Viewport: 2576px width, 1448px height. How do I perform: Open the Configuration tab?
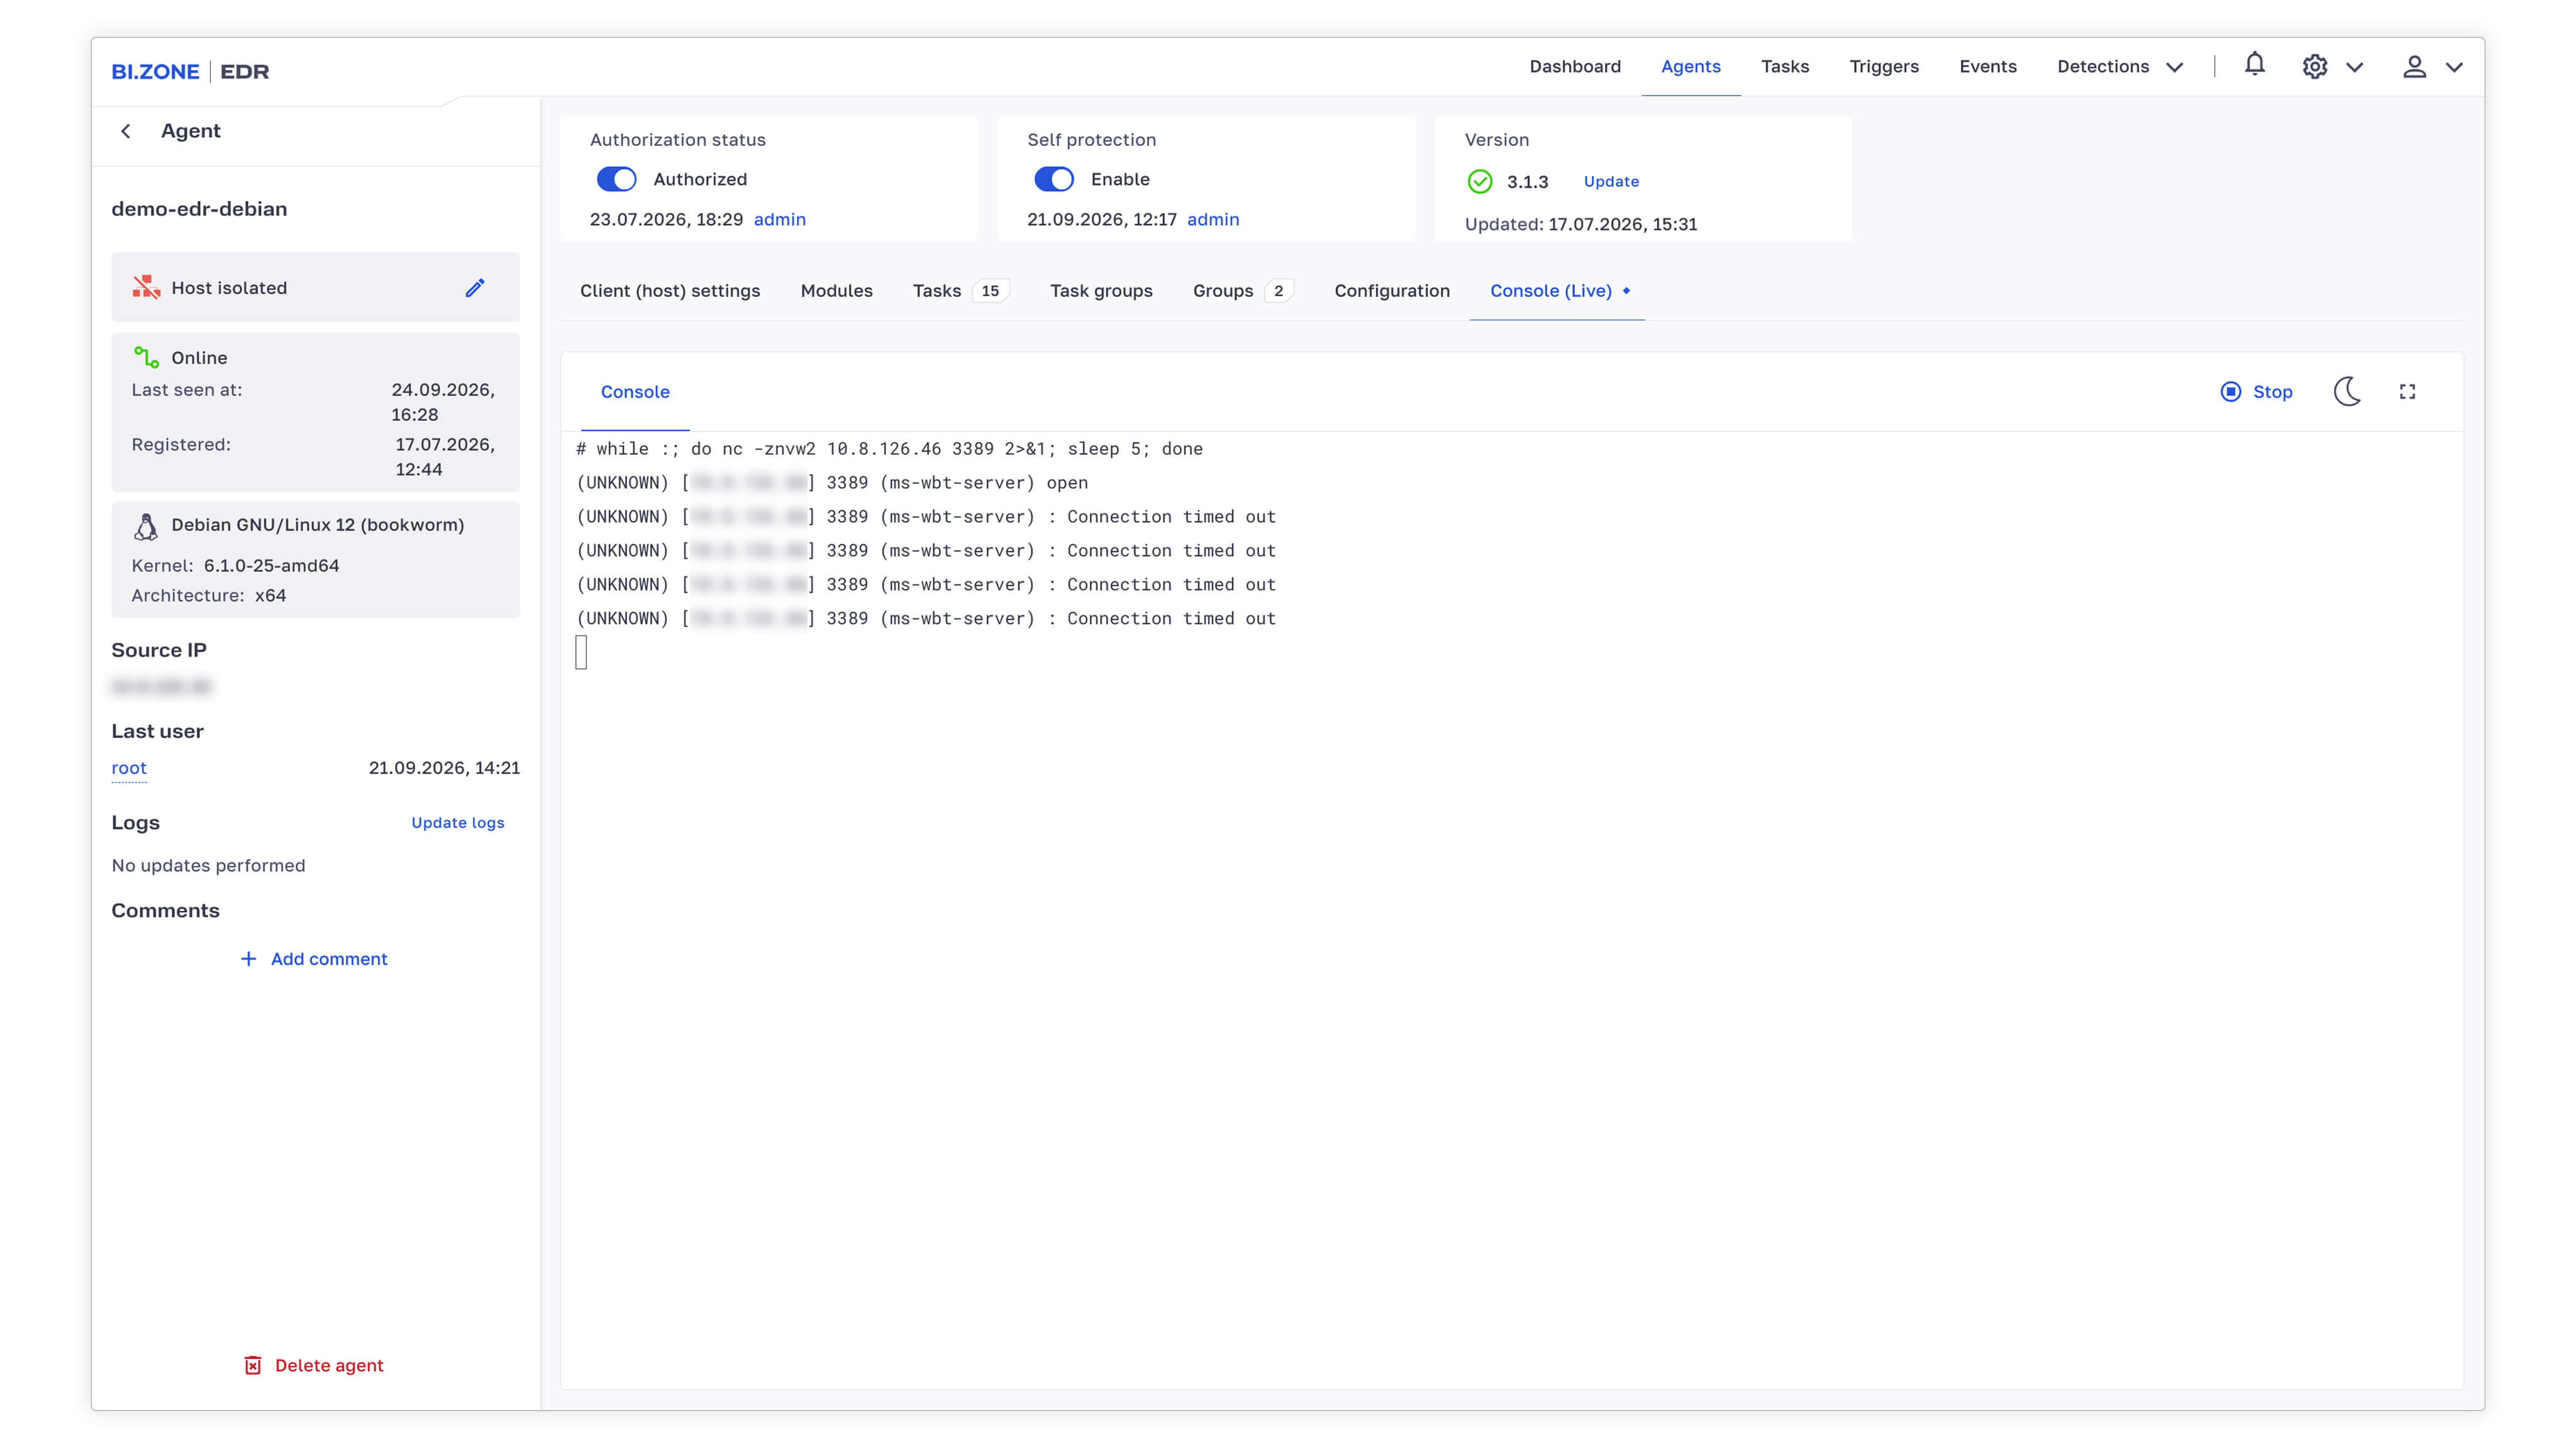click(x=1391, y=291)
